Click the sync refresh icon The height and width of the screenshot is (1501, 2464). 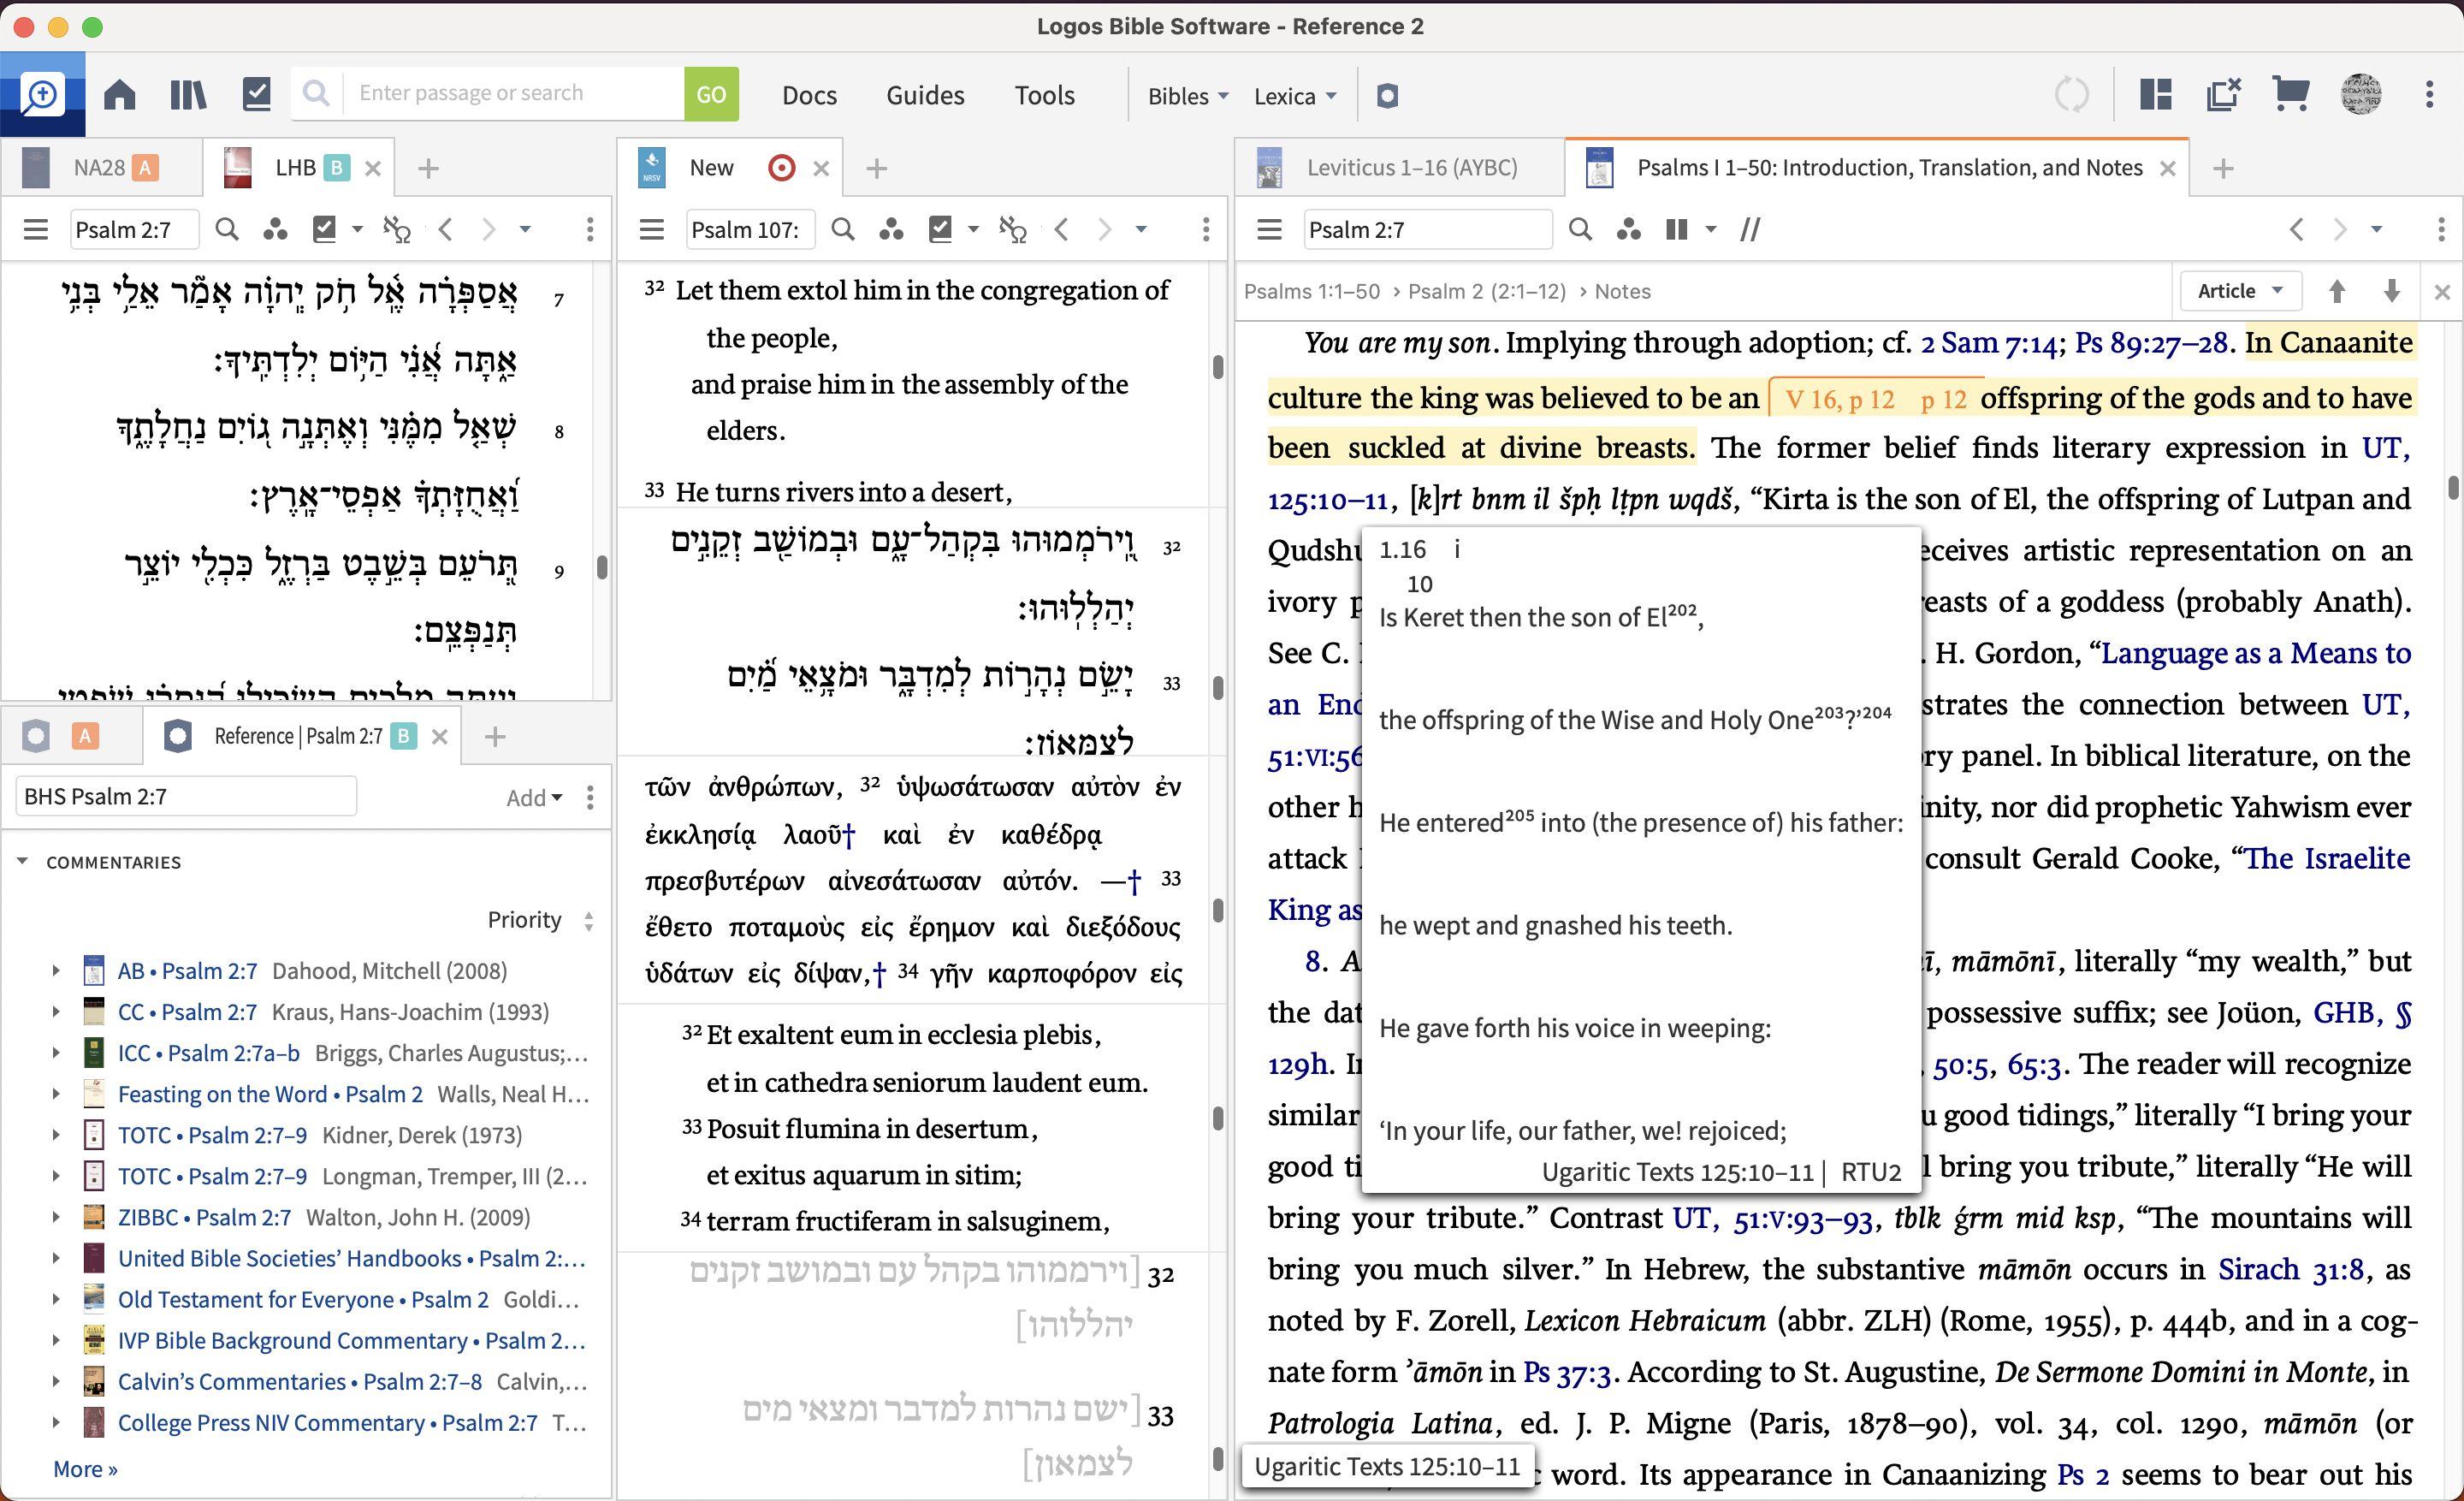pos(2071,95)
